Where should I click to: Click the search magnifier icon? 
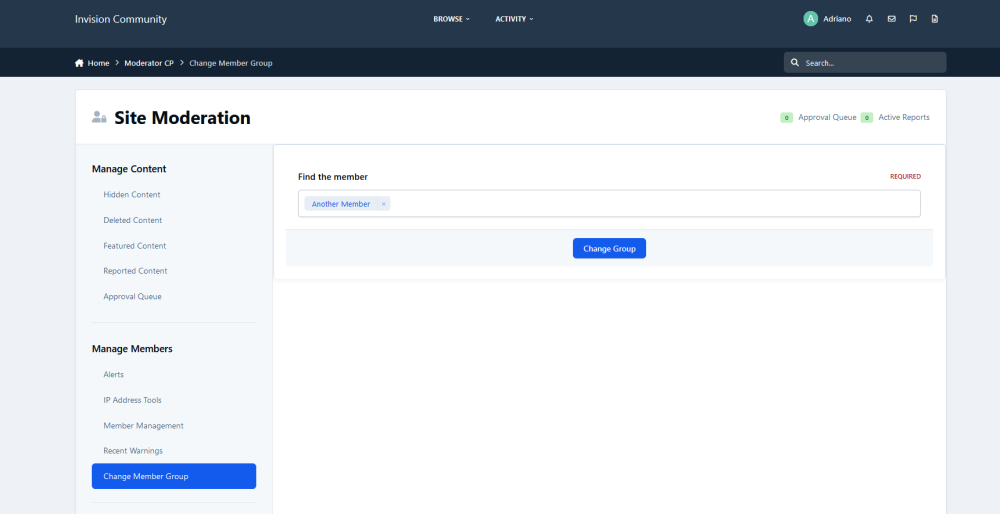tap(795, 63)
